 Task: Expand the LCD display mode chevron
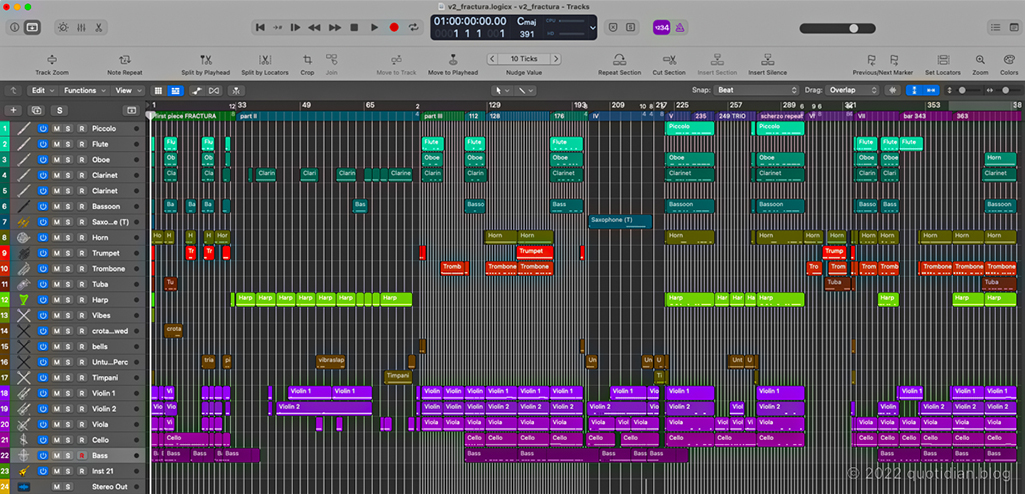[x=593, y=28]
